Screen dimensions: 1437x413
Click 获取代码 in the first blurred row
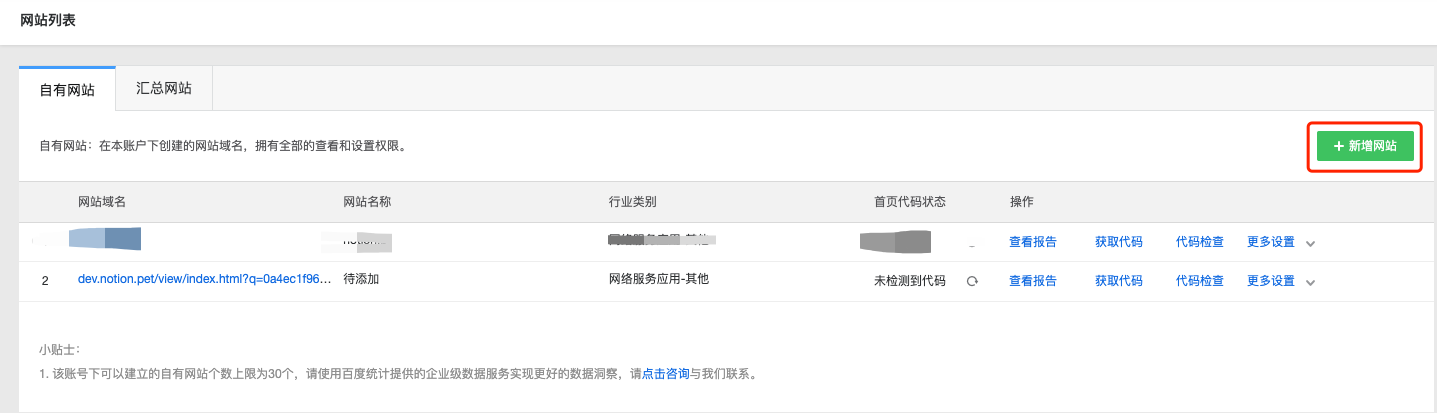(1119, 242)
